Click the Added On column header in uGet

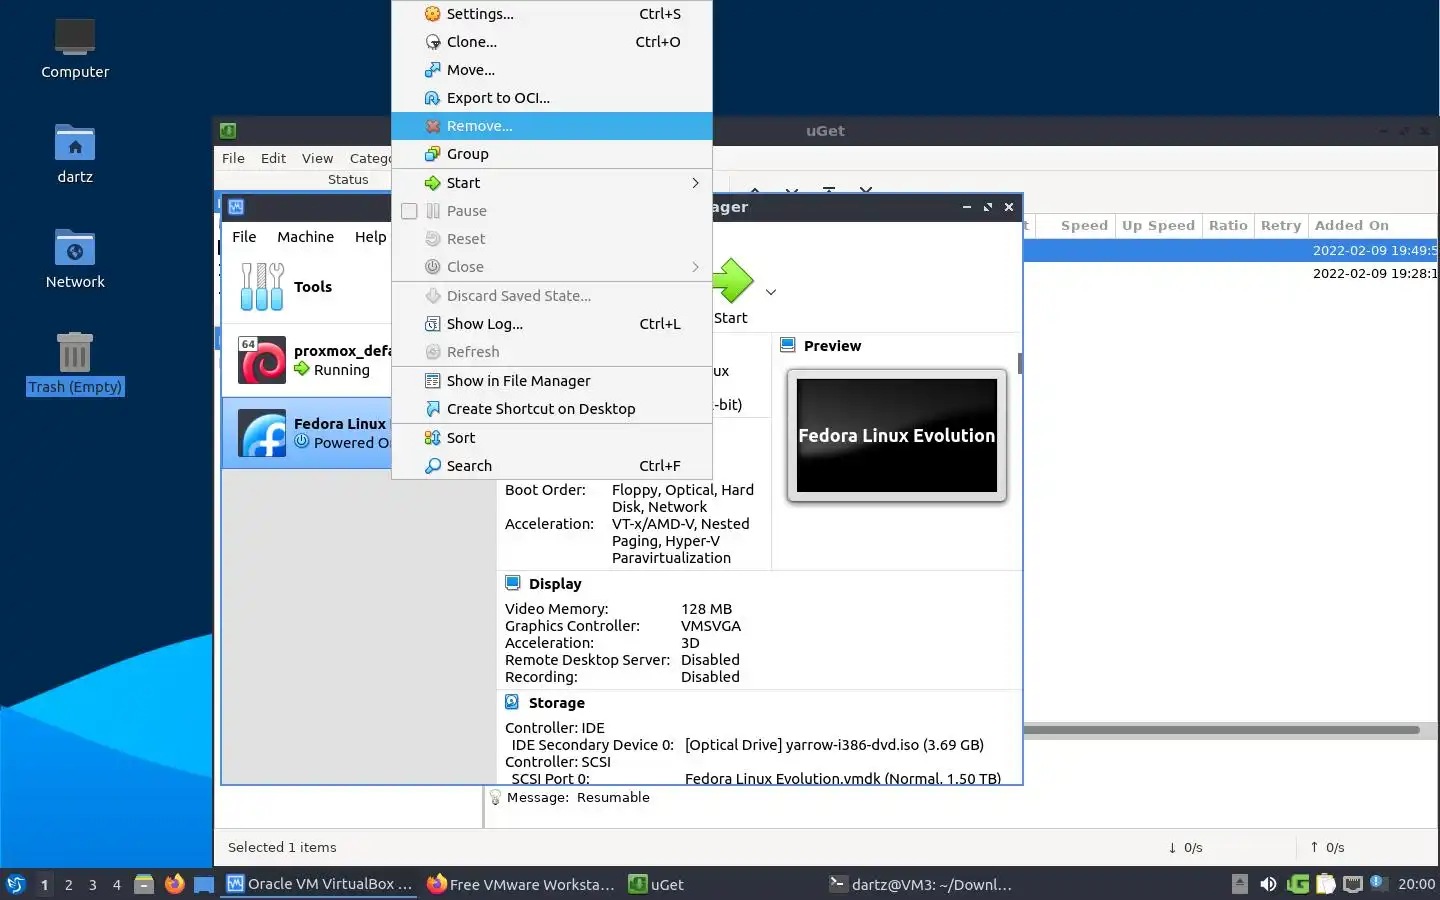[1372, 225]
